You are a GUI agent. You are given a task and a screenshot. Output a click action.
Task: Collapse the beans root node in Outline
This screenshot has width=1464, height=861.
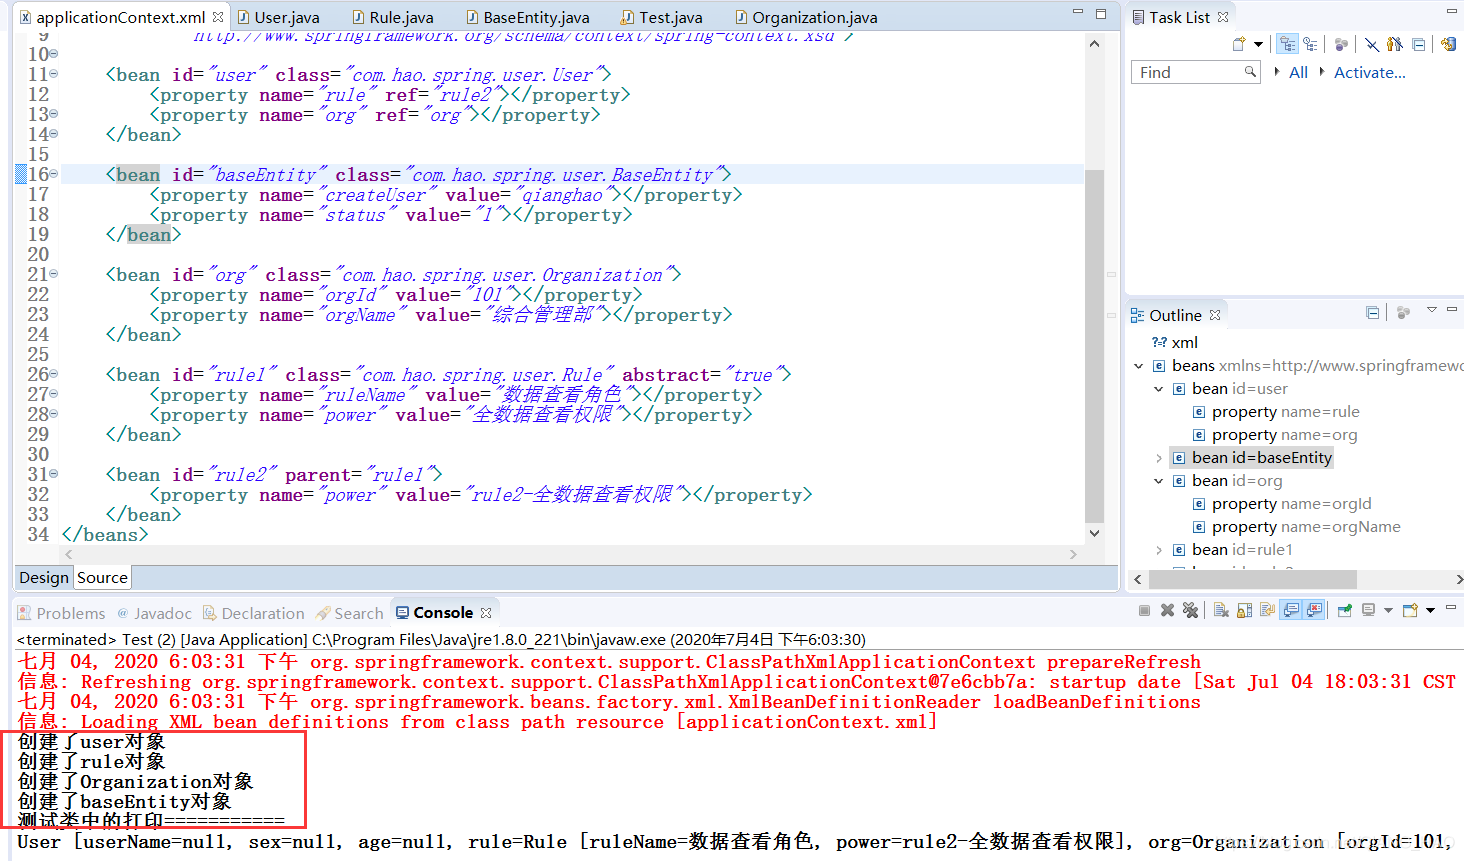1139,366
